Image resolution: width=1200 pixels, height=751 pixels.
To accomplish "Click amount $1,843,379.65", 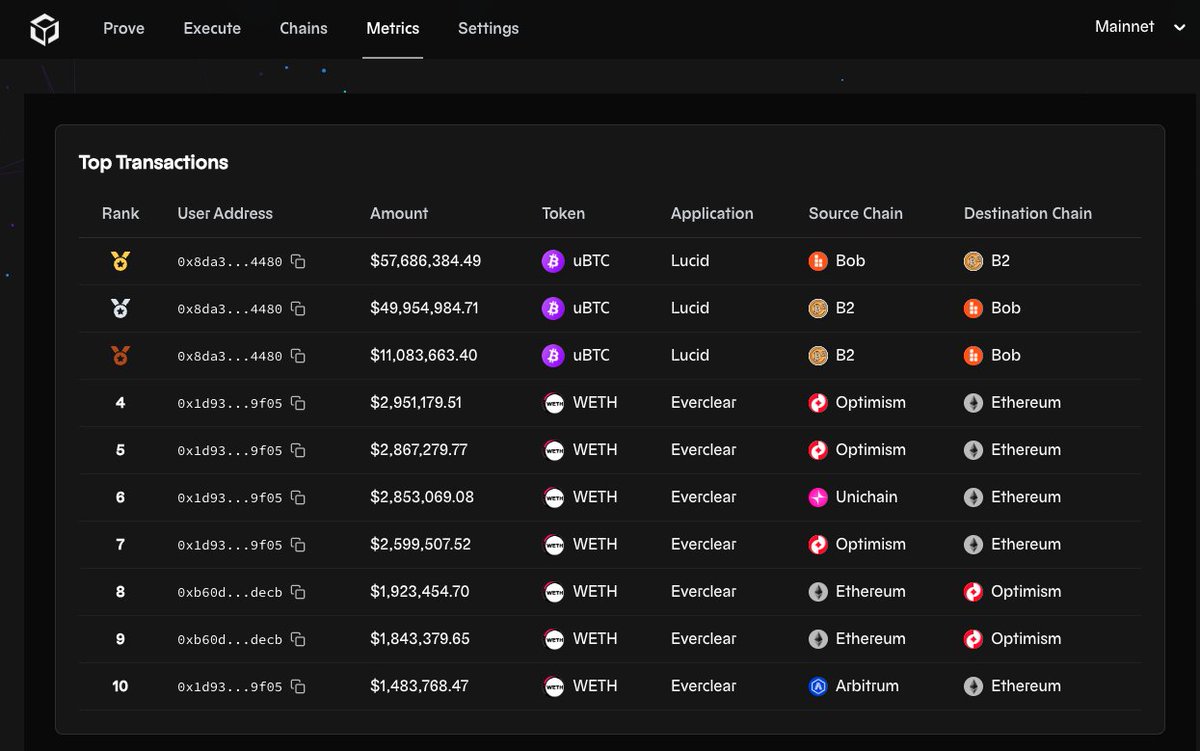I will coord(419,639).
